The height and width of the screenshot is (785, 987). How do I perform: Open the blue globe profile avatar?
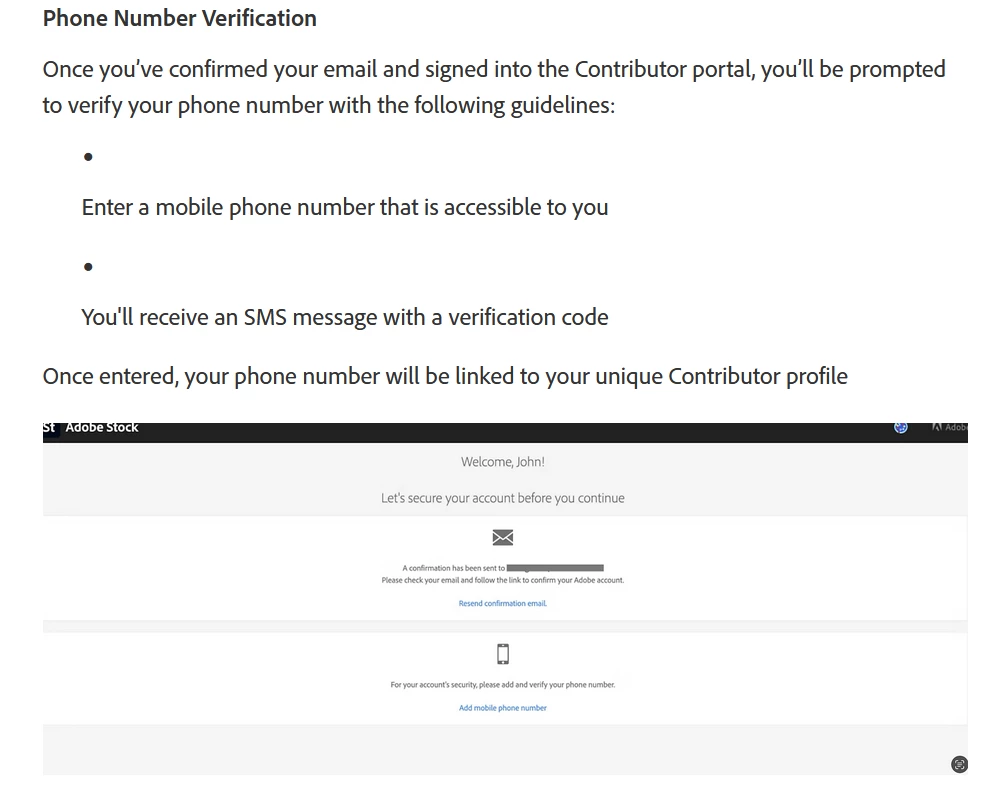[x=901, y=427]
